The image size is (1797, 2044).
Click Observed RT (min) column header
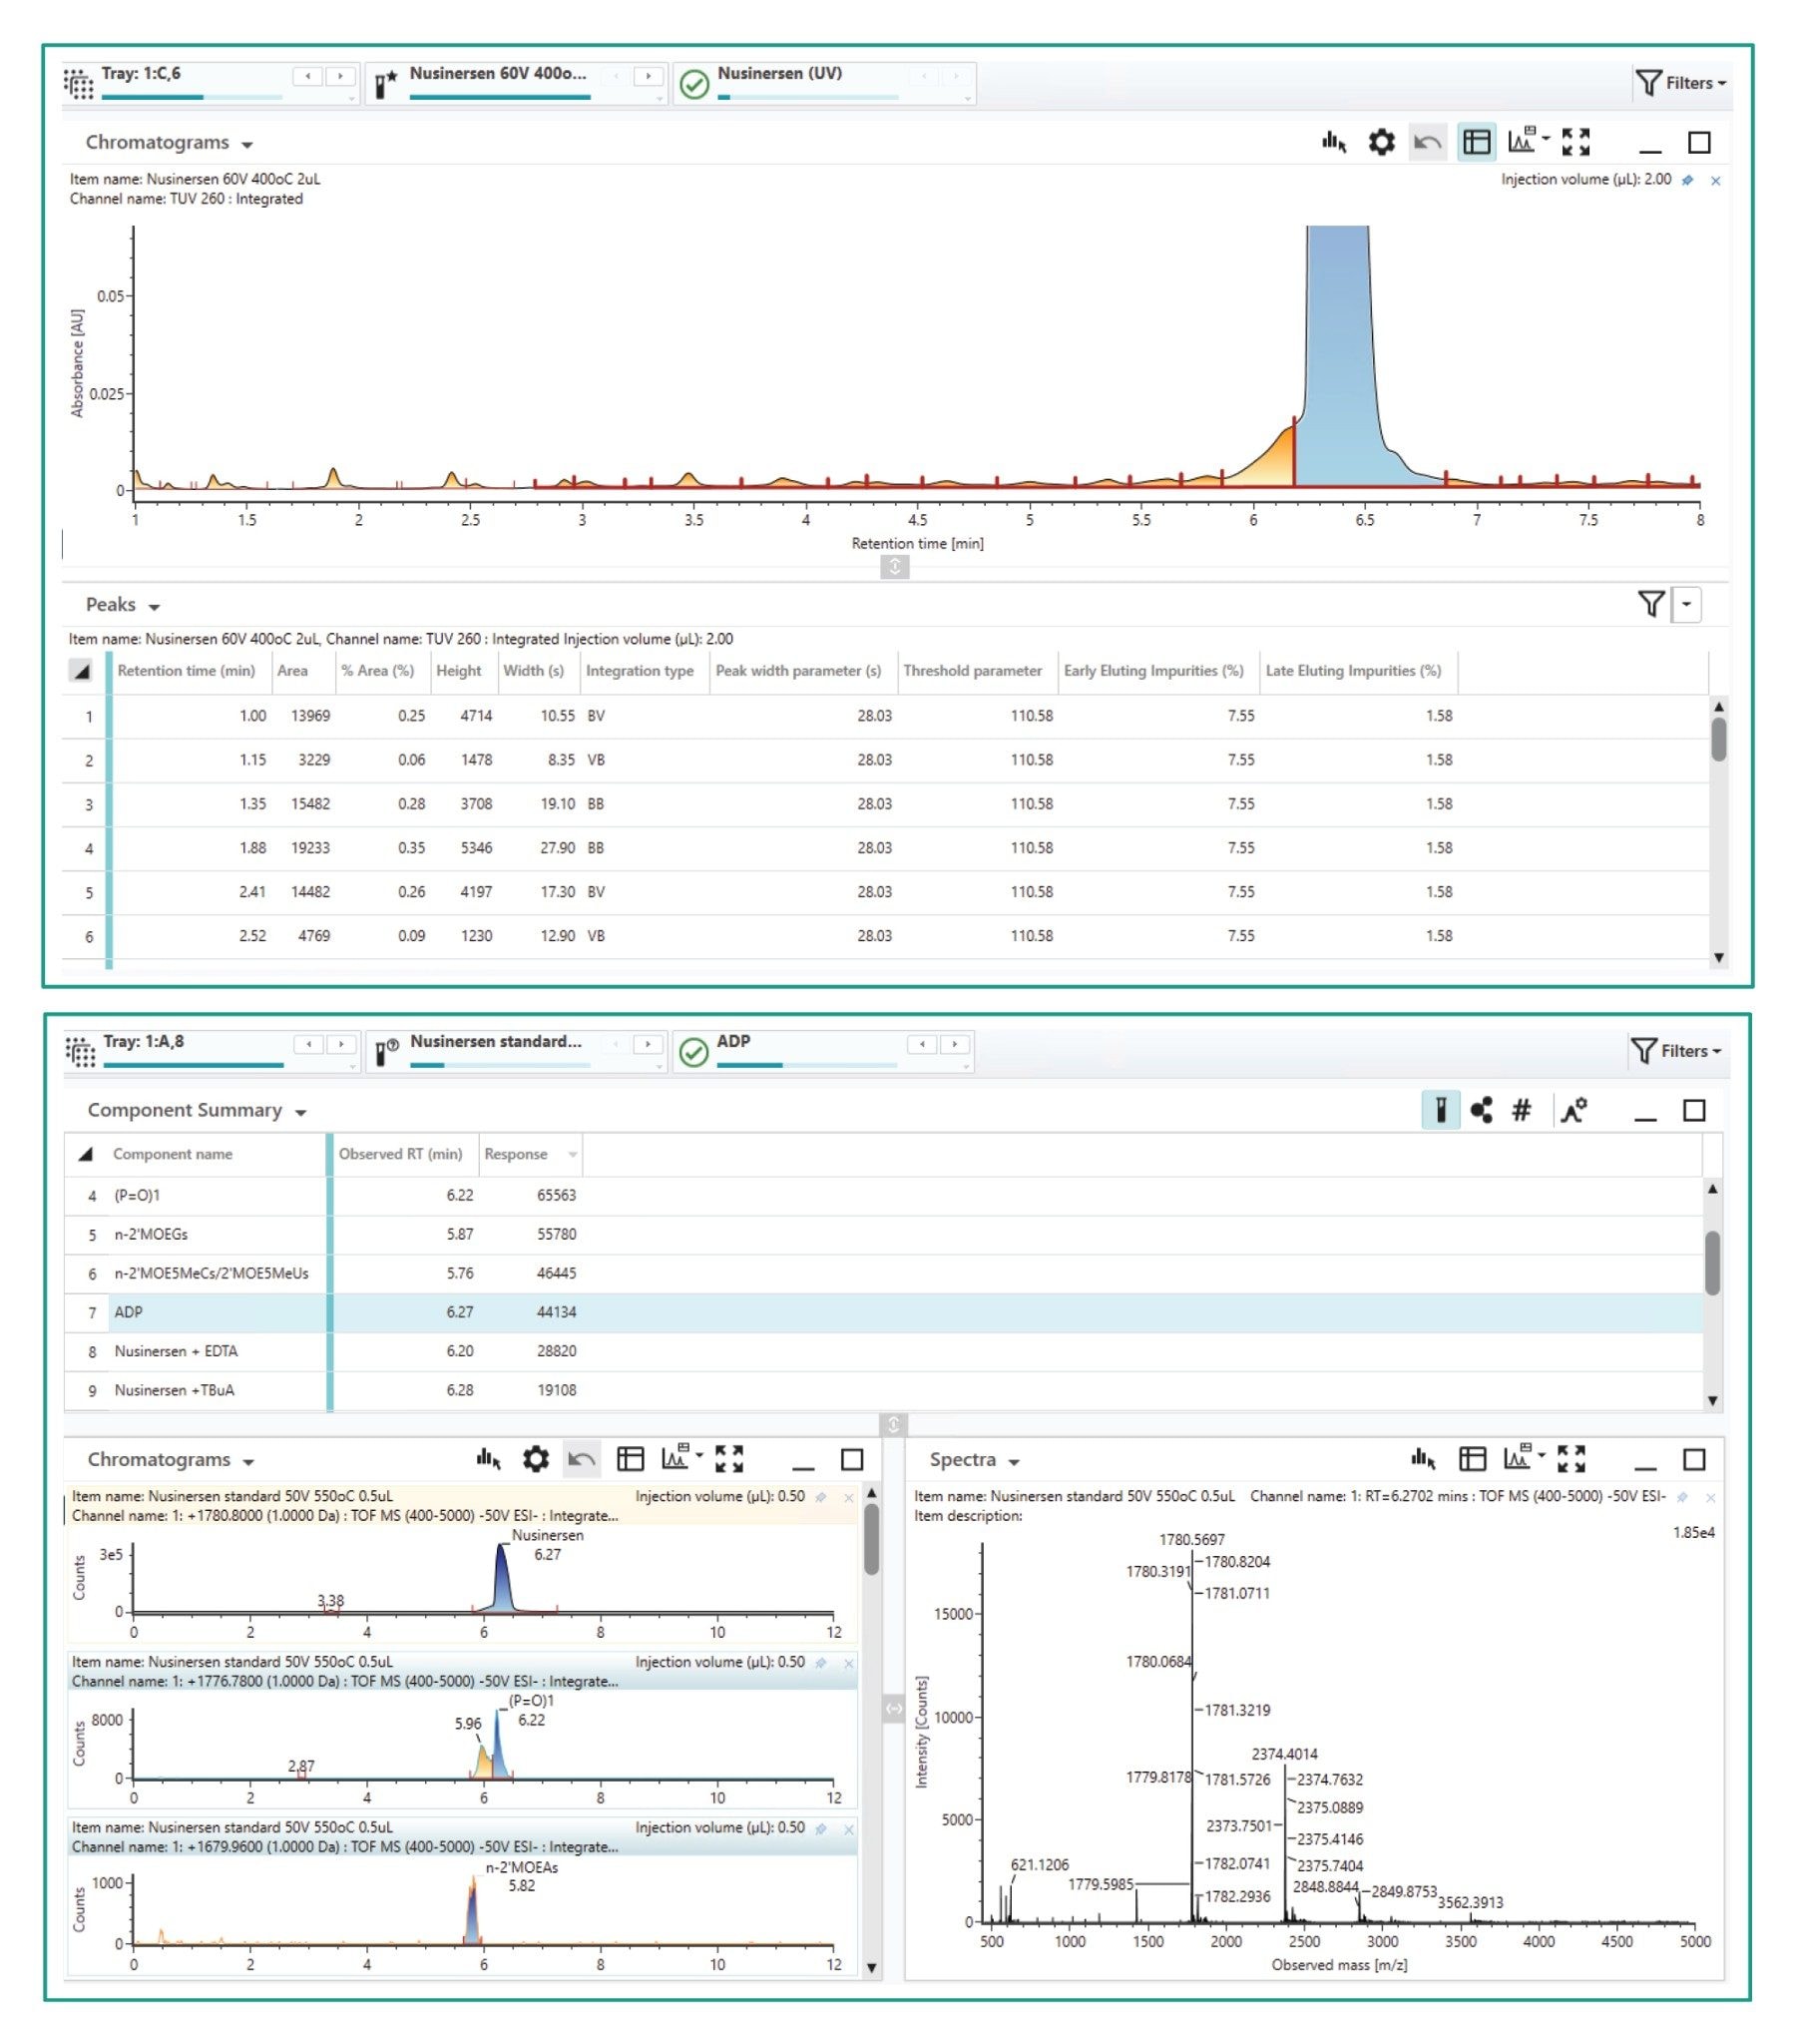[x=400, y=1154]
